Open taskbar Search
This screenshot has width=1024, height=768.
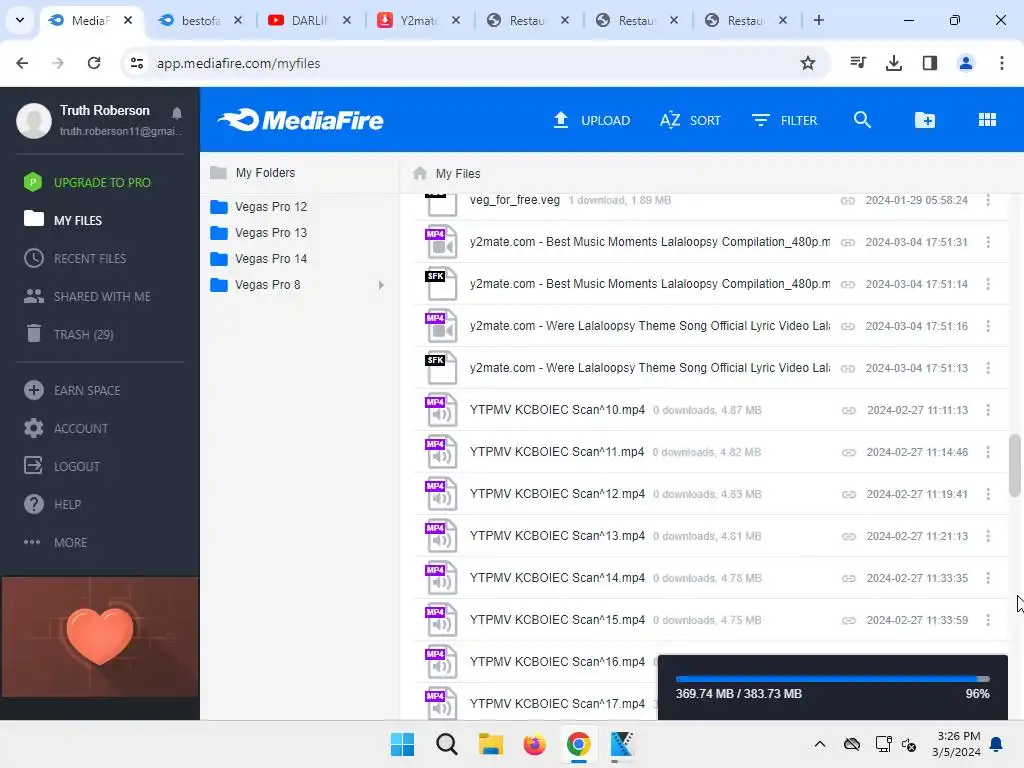click(x=447, y=744)
